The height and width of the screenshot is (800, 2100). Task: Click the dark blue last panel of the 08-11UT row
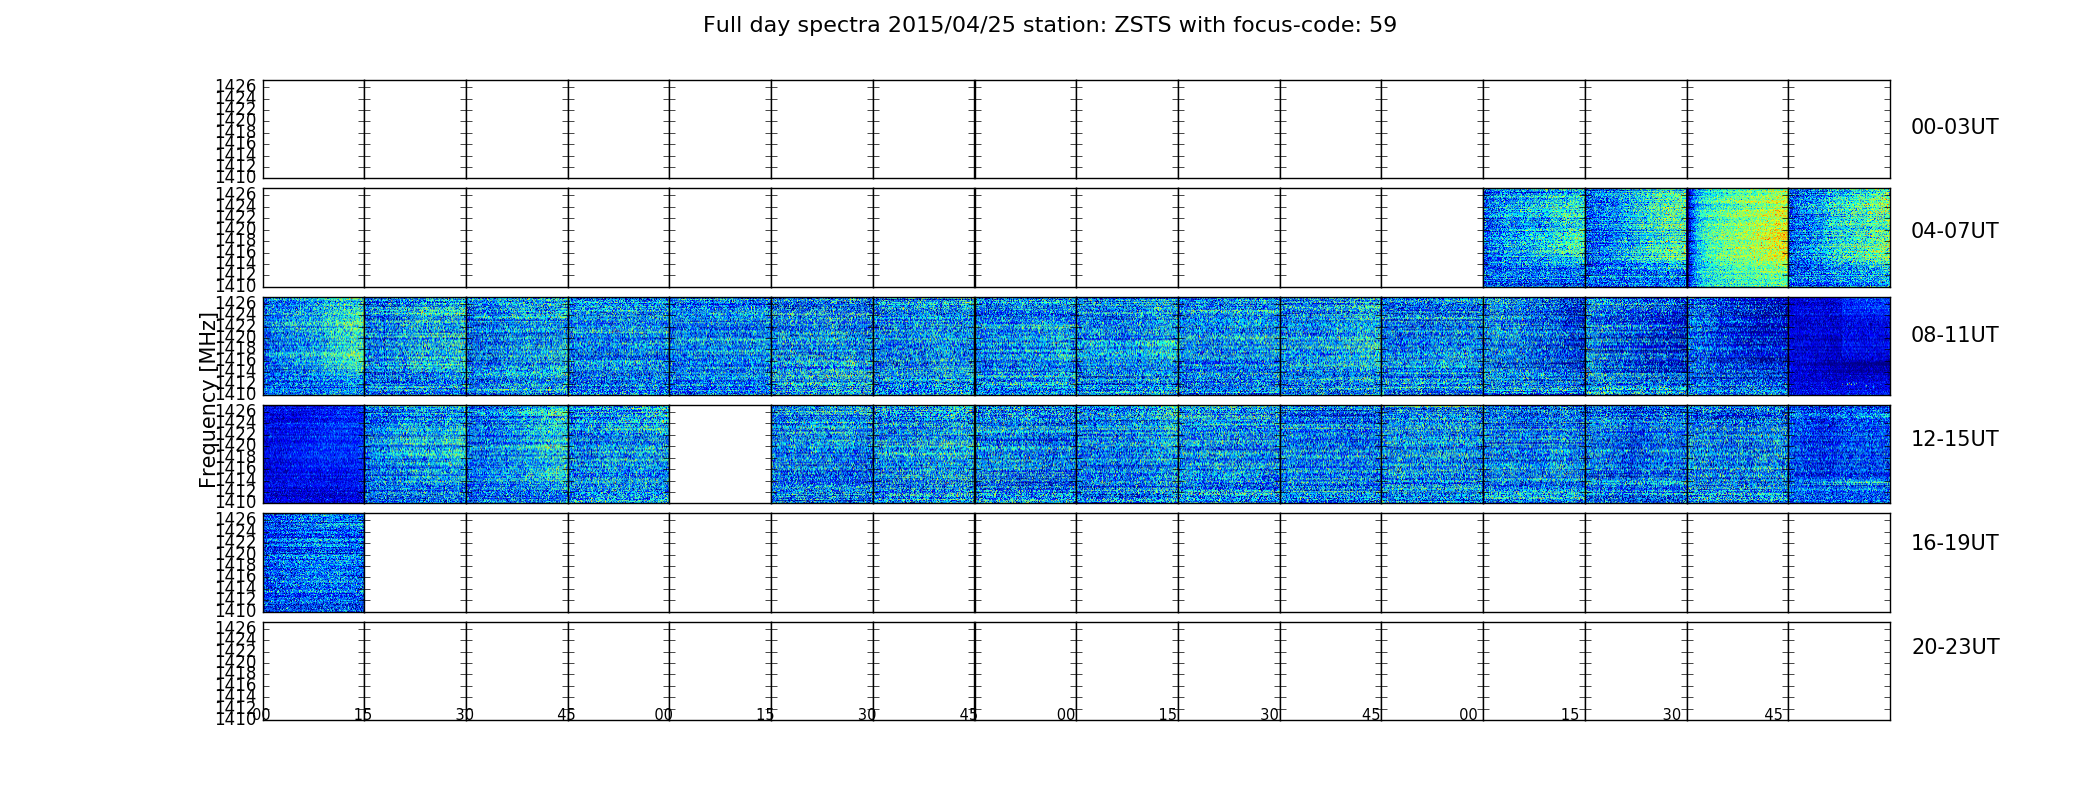[1839, 346]
